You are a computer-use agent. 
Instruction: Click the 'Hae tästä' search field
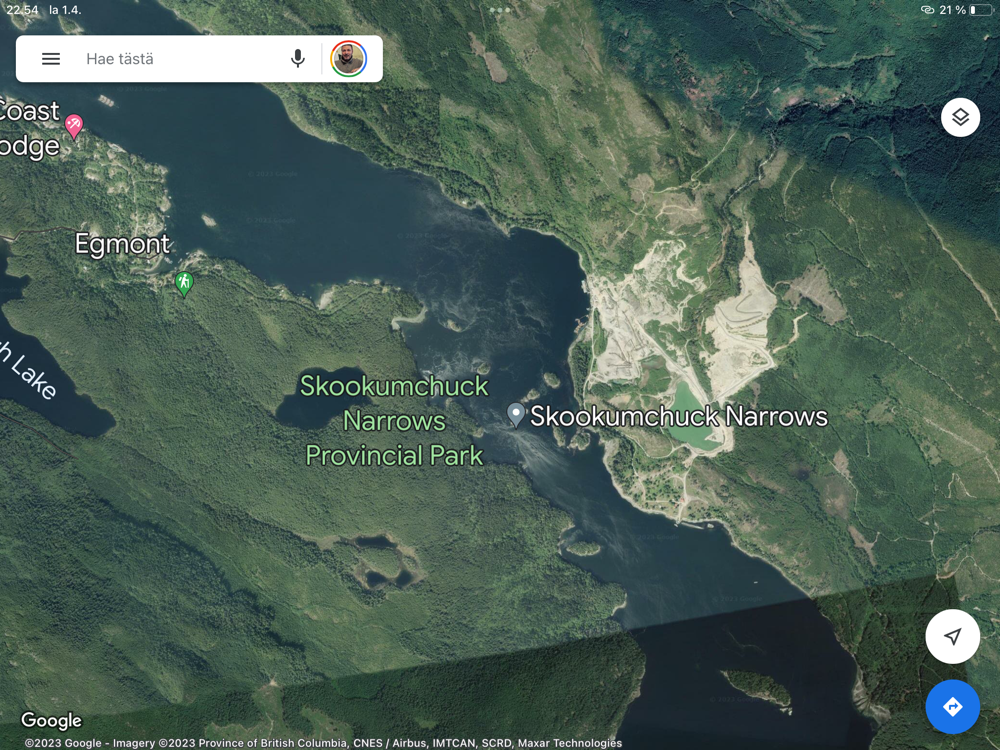(180, 59)
